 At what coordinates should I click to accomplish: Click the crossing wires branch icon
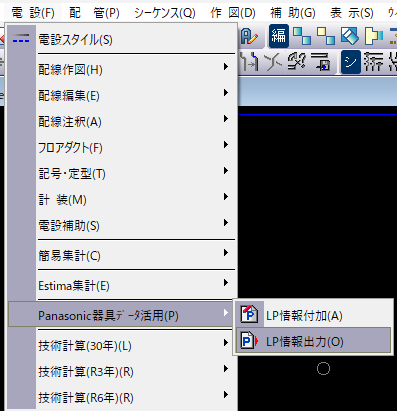pyautogui.click(x=273, y=62)
